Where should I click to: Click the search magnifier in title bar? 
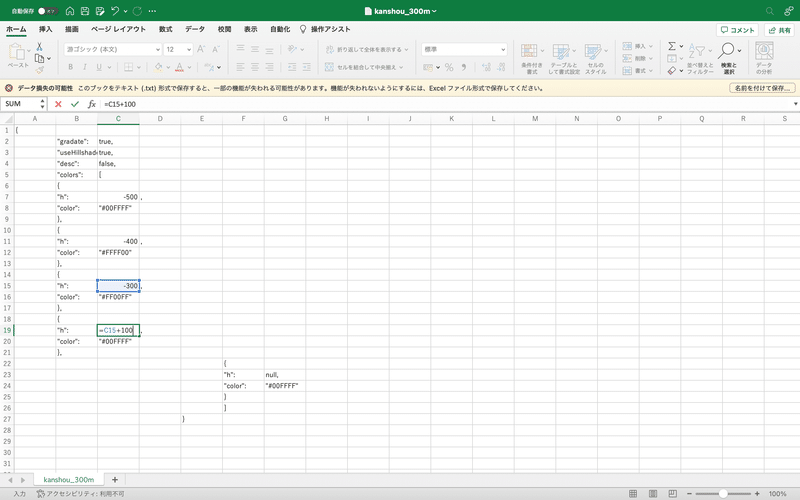[770, 11]
